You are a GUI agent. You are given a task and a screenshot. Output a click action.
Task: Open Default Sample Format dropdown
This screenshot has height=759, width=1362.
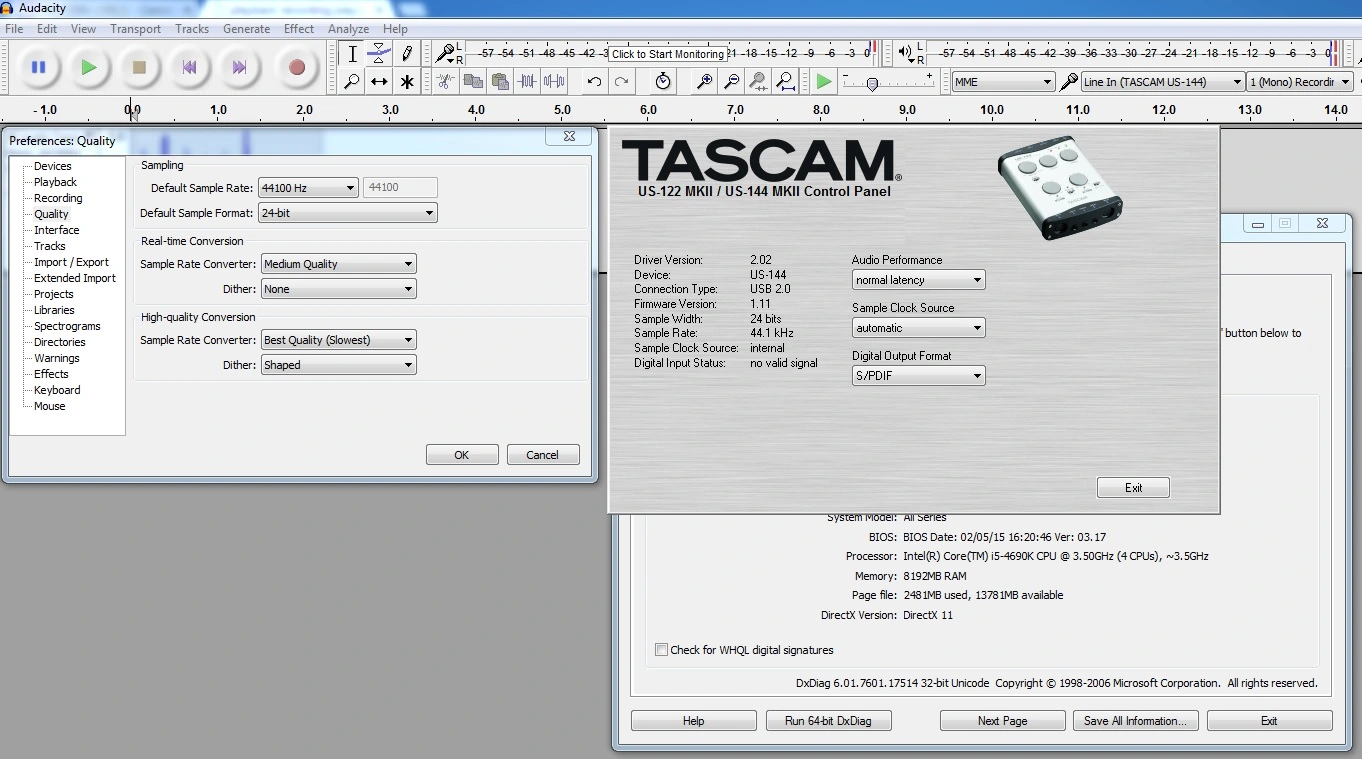tap(347, 212)
